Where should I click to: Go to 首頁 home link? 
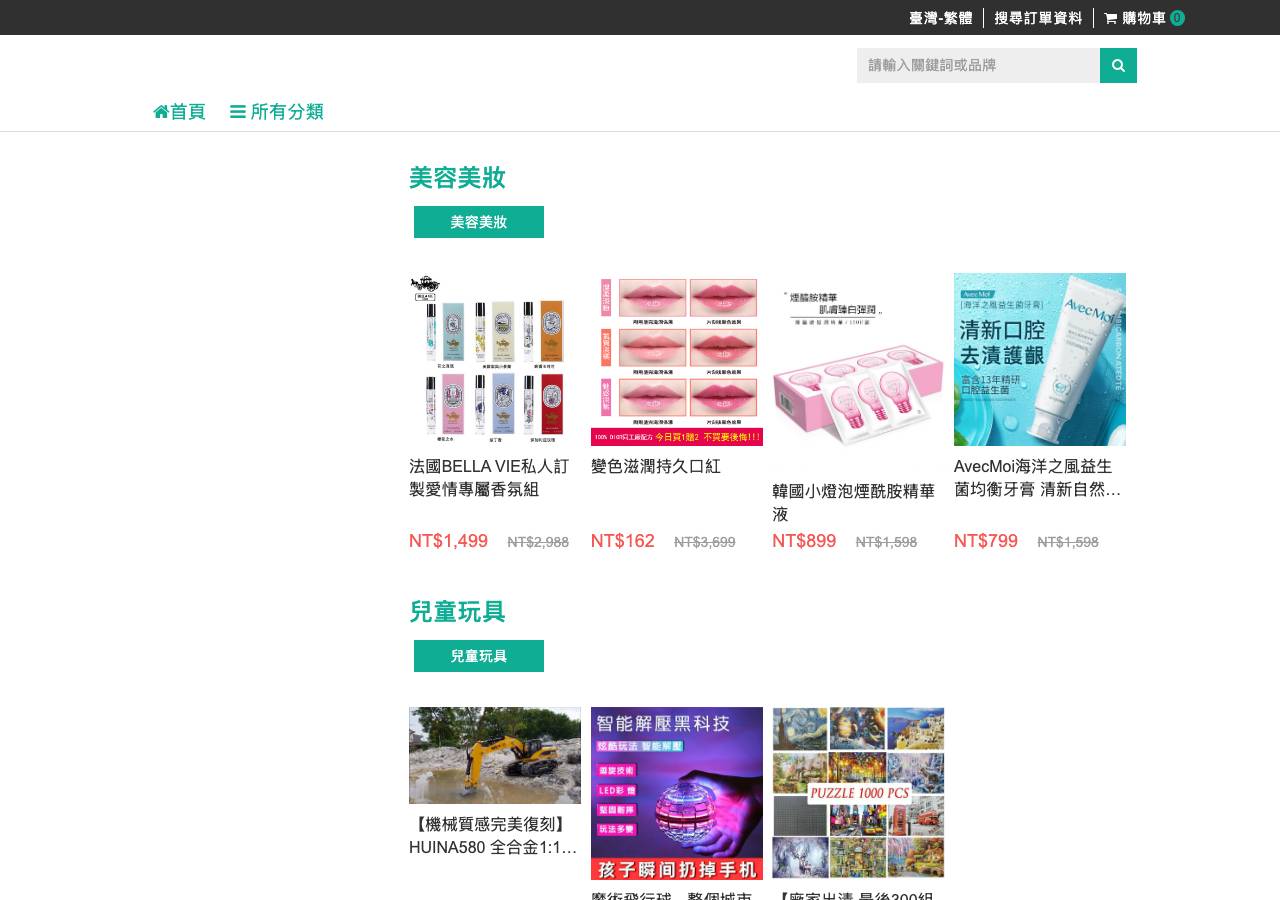(179, 112)
